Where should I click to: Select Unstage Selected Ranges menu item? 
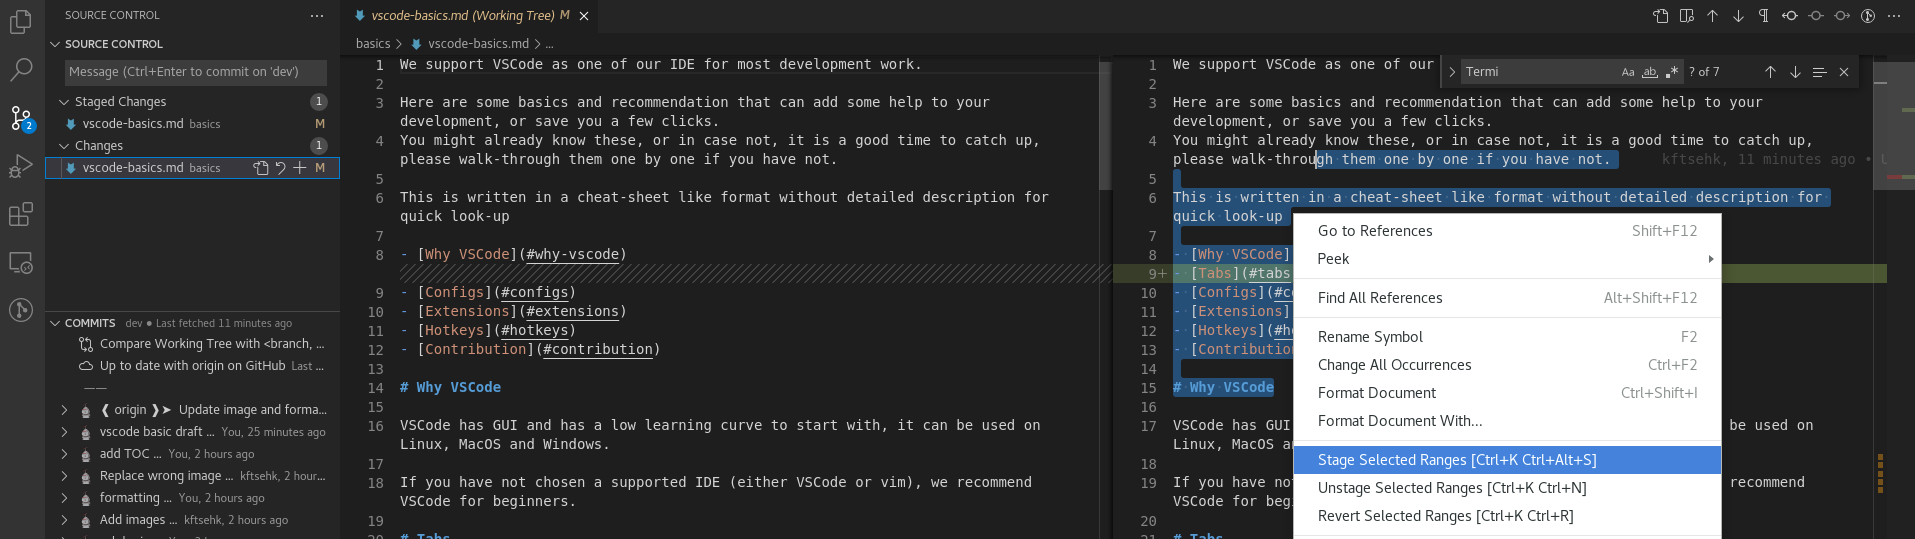(x=1507, y=488)
